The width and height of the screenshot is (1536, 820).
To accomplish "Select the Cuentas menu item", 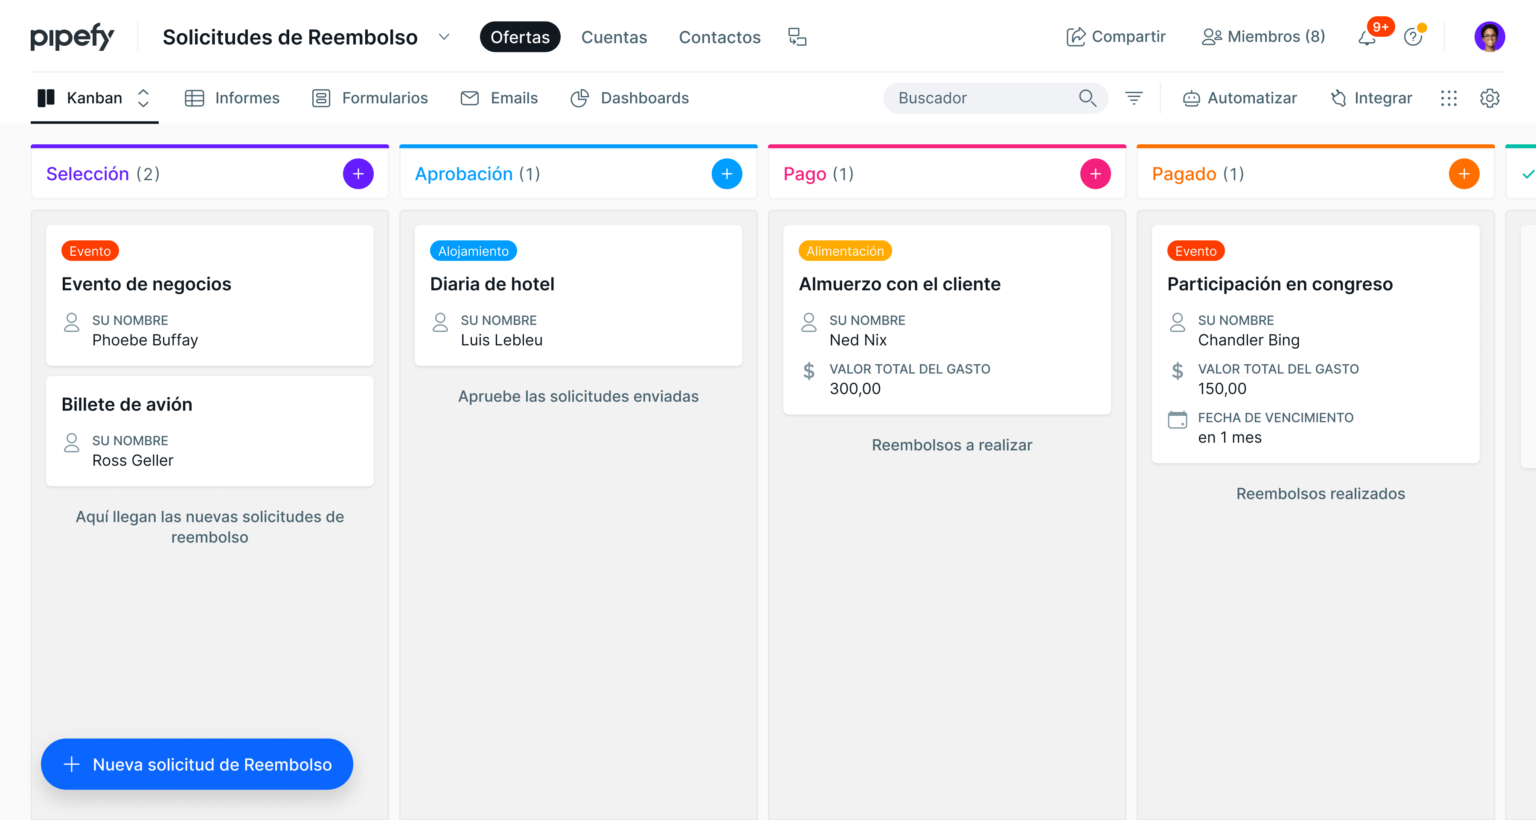I will 614,37.
